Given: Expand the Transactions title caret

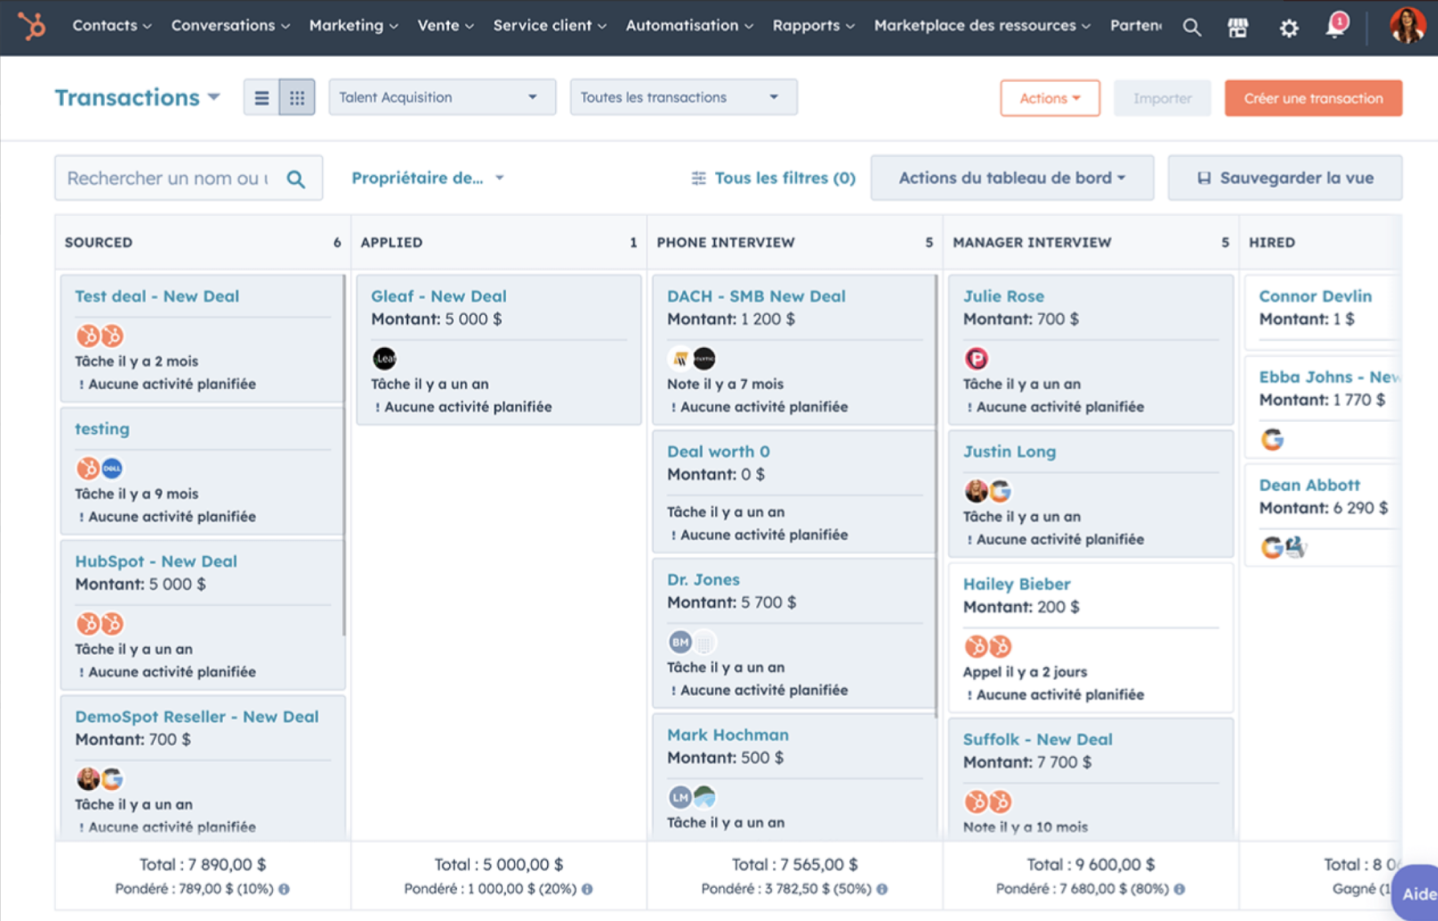Looking at the screenshot, I should click(213, 97).
